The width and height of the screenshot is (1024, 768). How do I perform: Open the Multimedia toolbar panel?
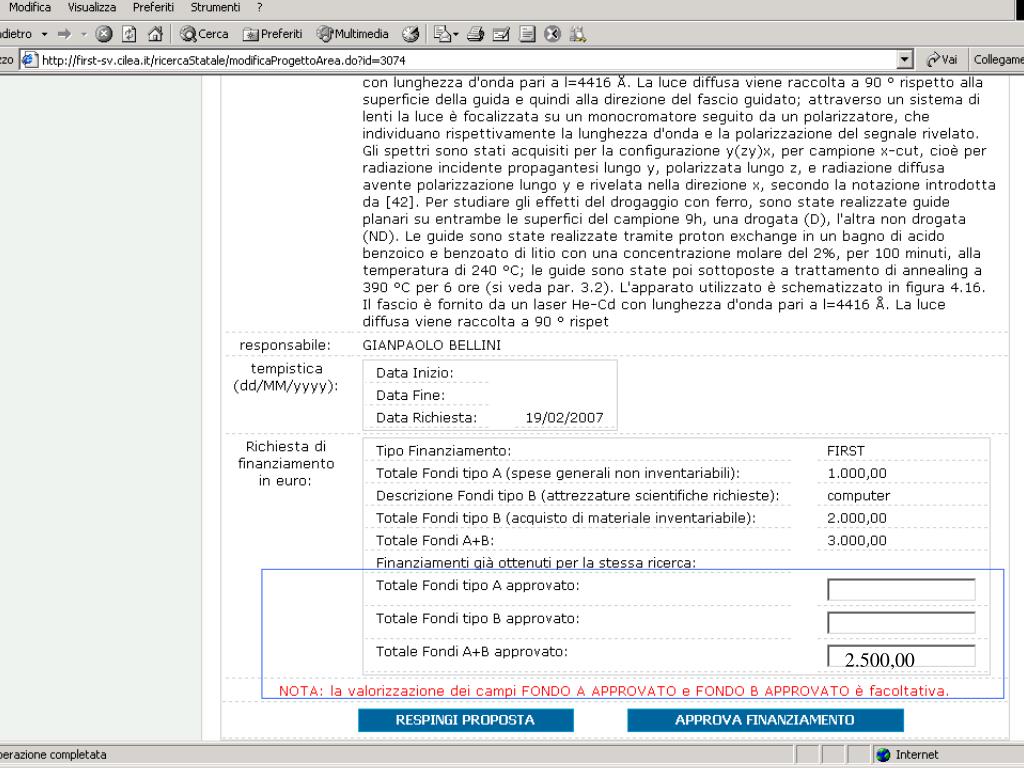pos(353,34)
